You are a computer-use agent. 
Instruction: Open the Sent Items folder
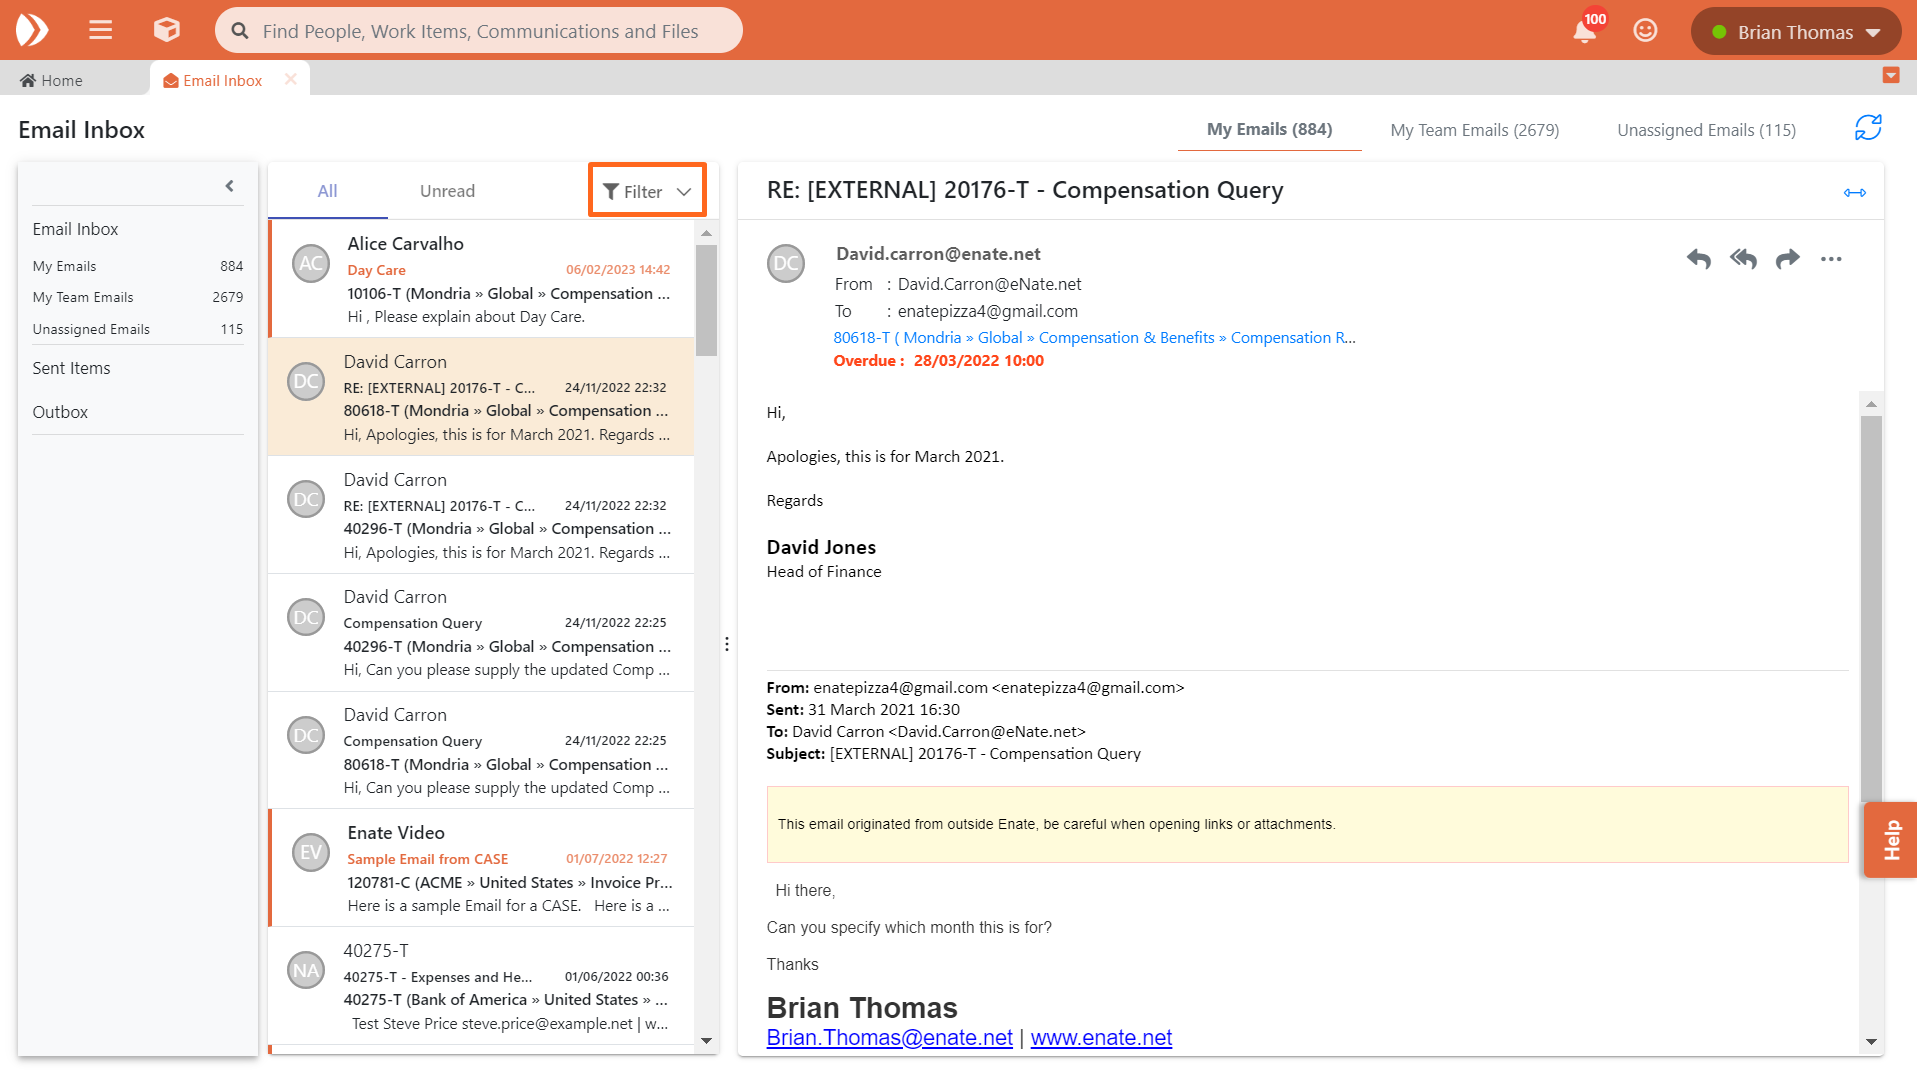click(x=71, y=368)
